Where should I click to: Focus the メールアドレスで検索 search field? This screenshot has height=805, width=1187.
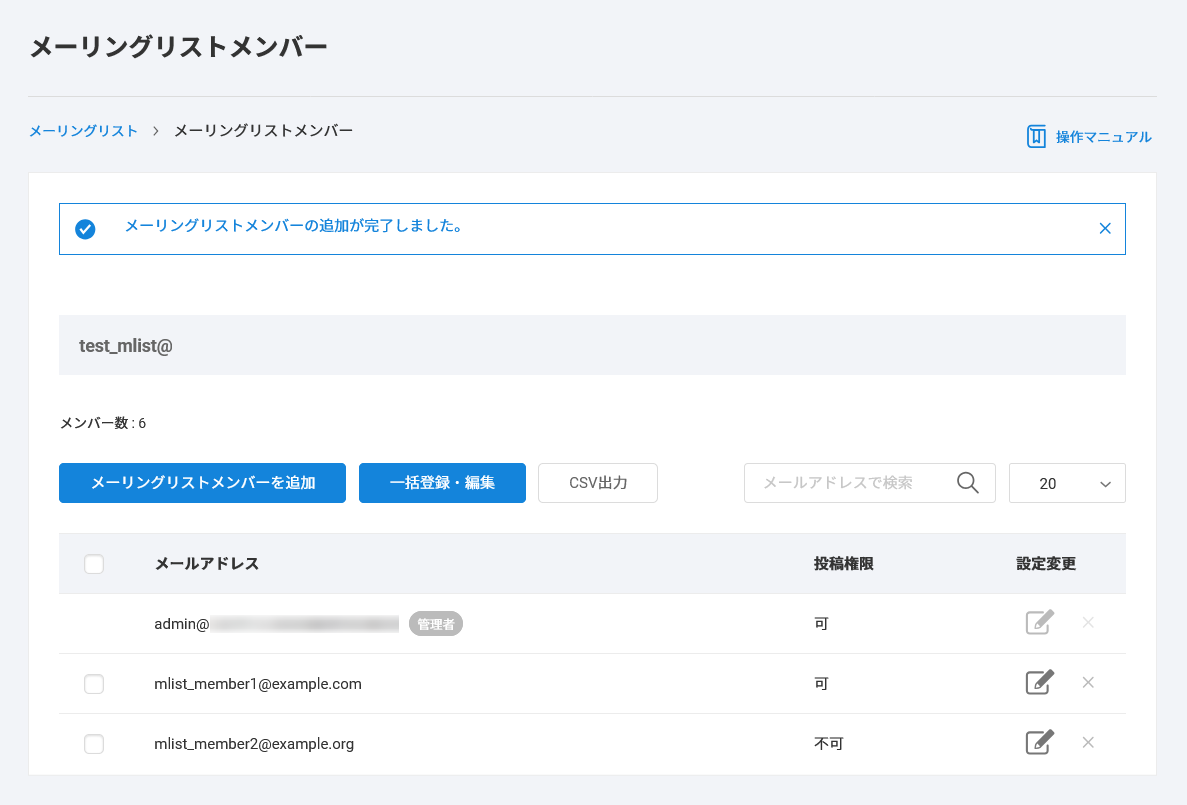point(845,483)
